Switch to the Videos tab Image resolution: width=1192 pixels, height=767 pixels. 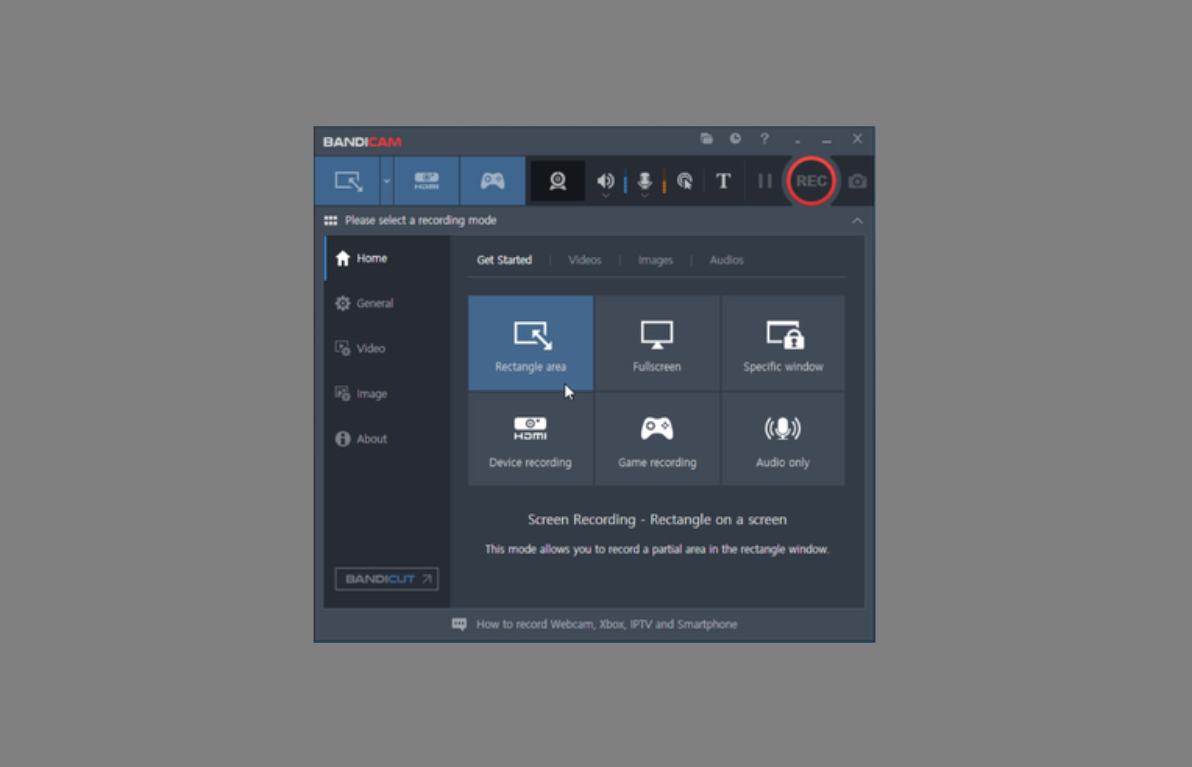pyautogui.click(x=585, y=260)
